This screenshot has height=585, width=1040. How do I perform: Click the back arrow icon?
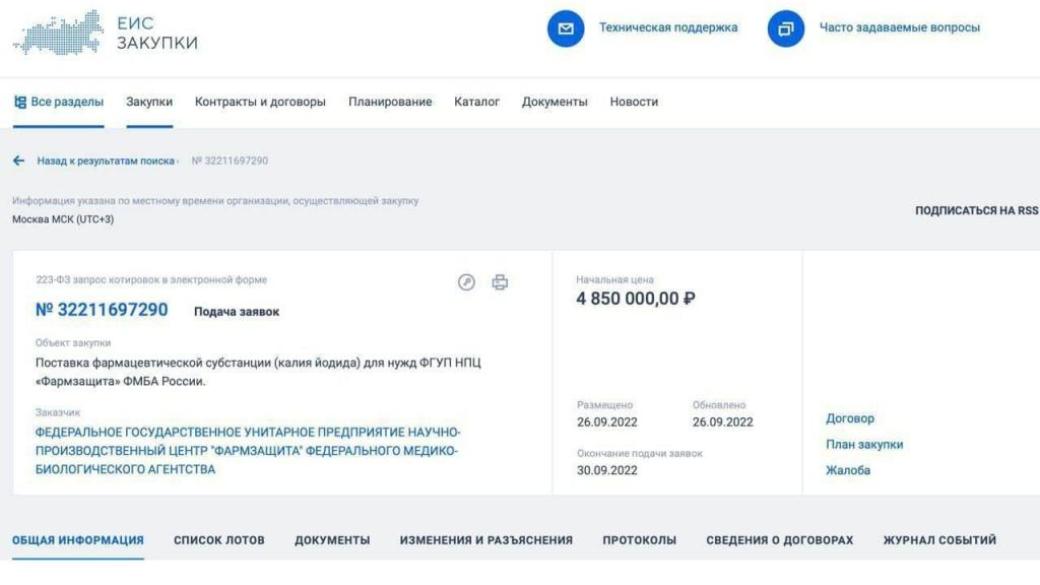coord(18,161)
